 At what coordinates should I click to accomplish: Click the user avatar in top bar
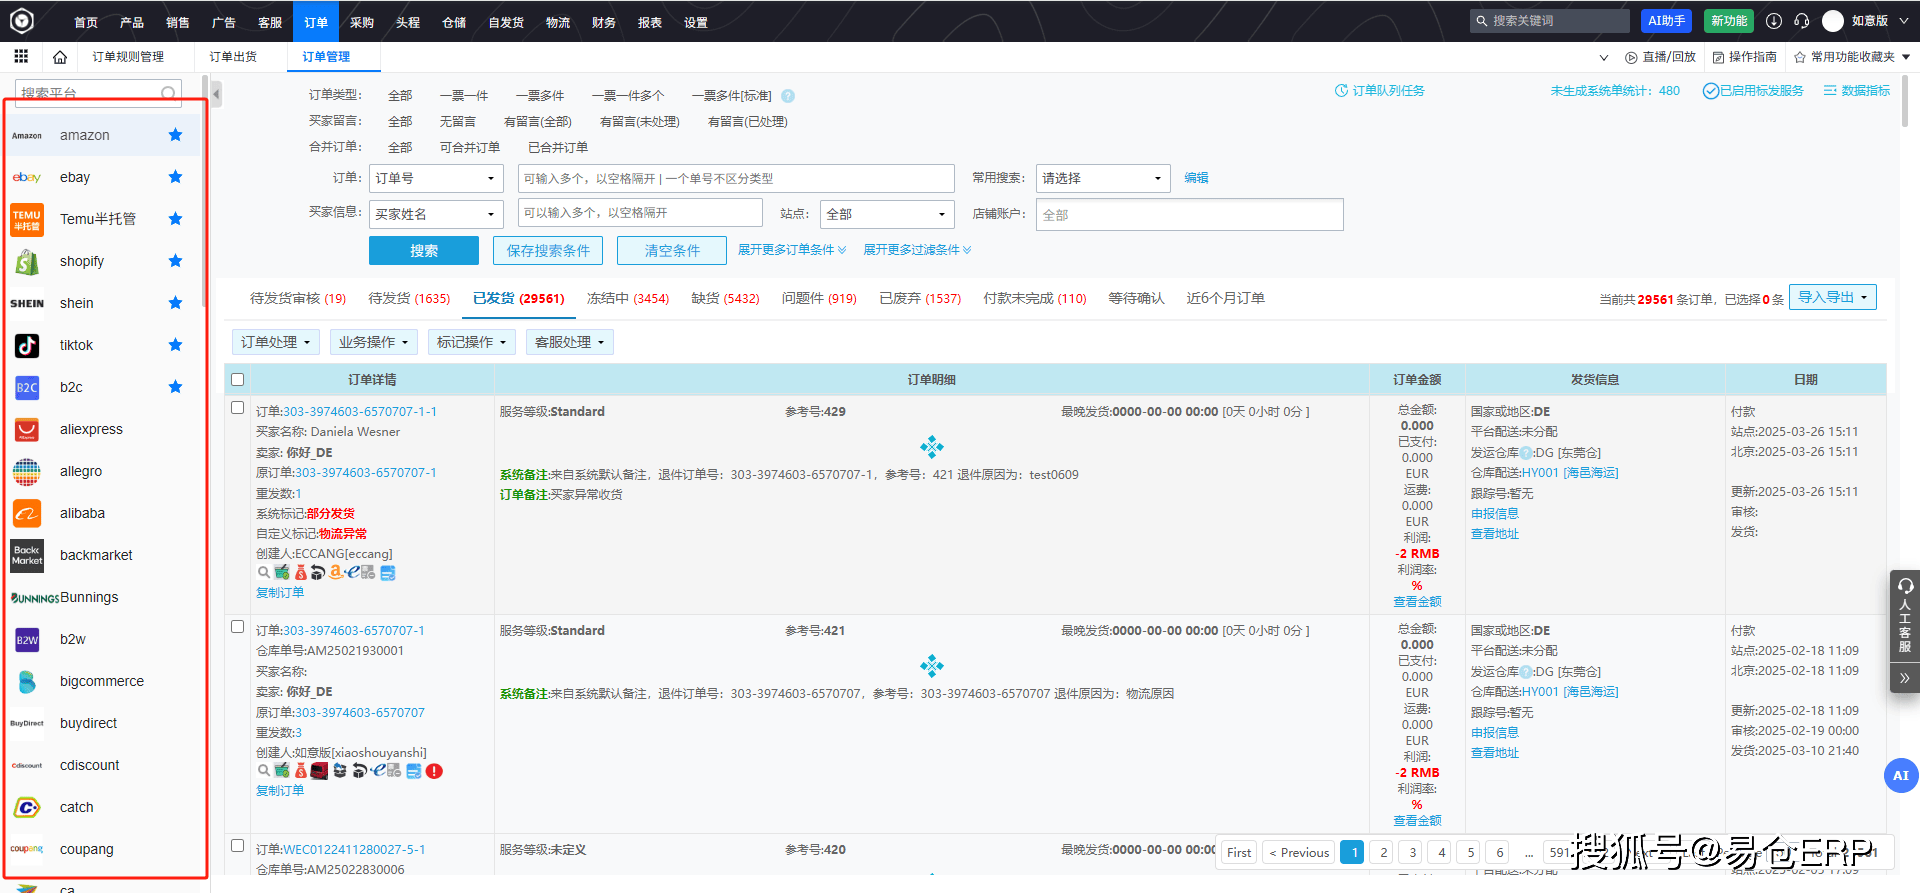(x=1833, y=21)
